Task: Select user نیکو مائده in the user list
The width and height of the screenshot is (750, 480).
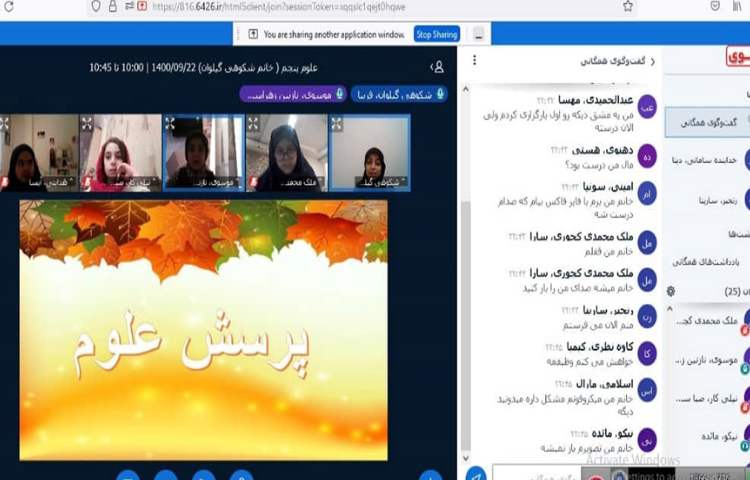Action: point(722,437)
